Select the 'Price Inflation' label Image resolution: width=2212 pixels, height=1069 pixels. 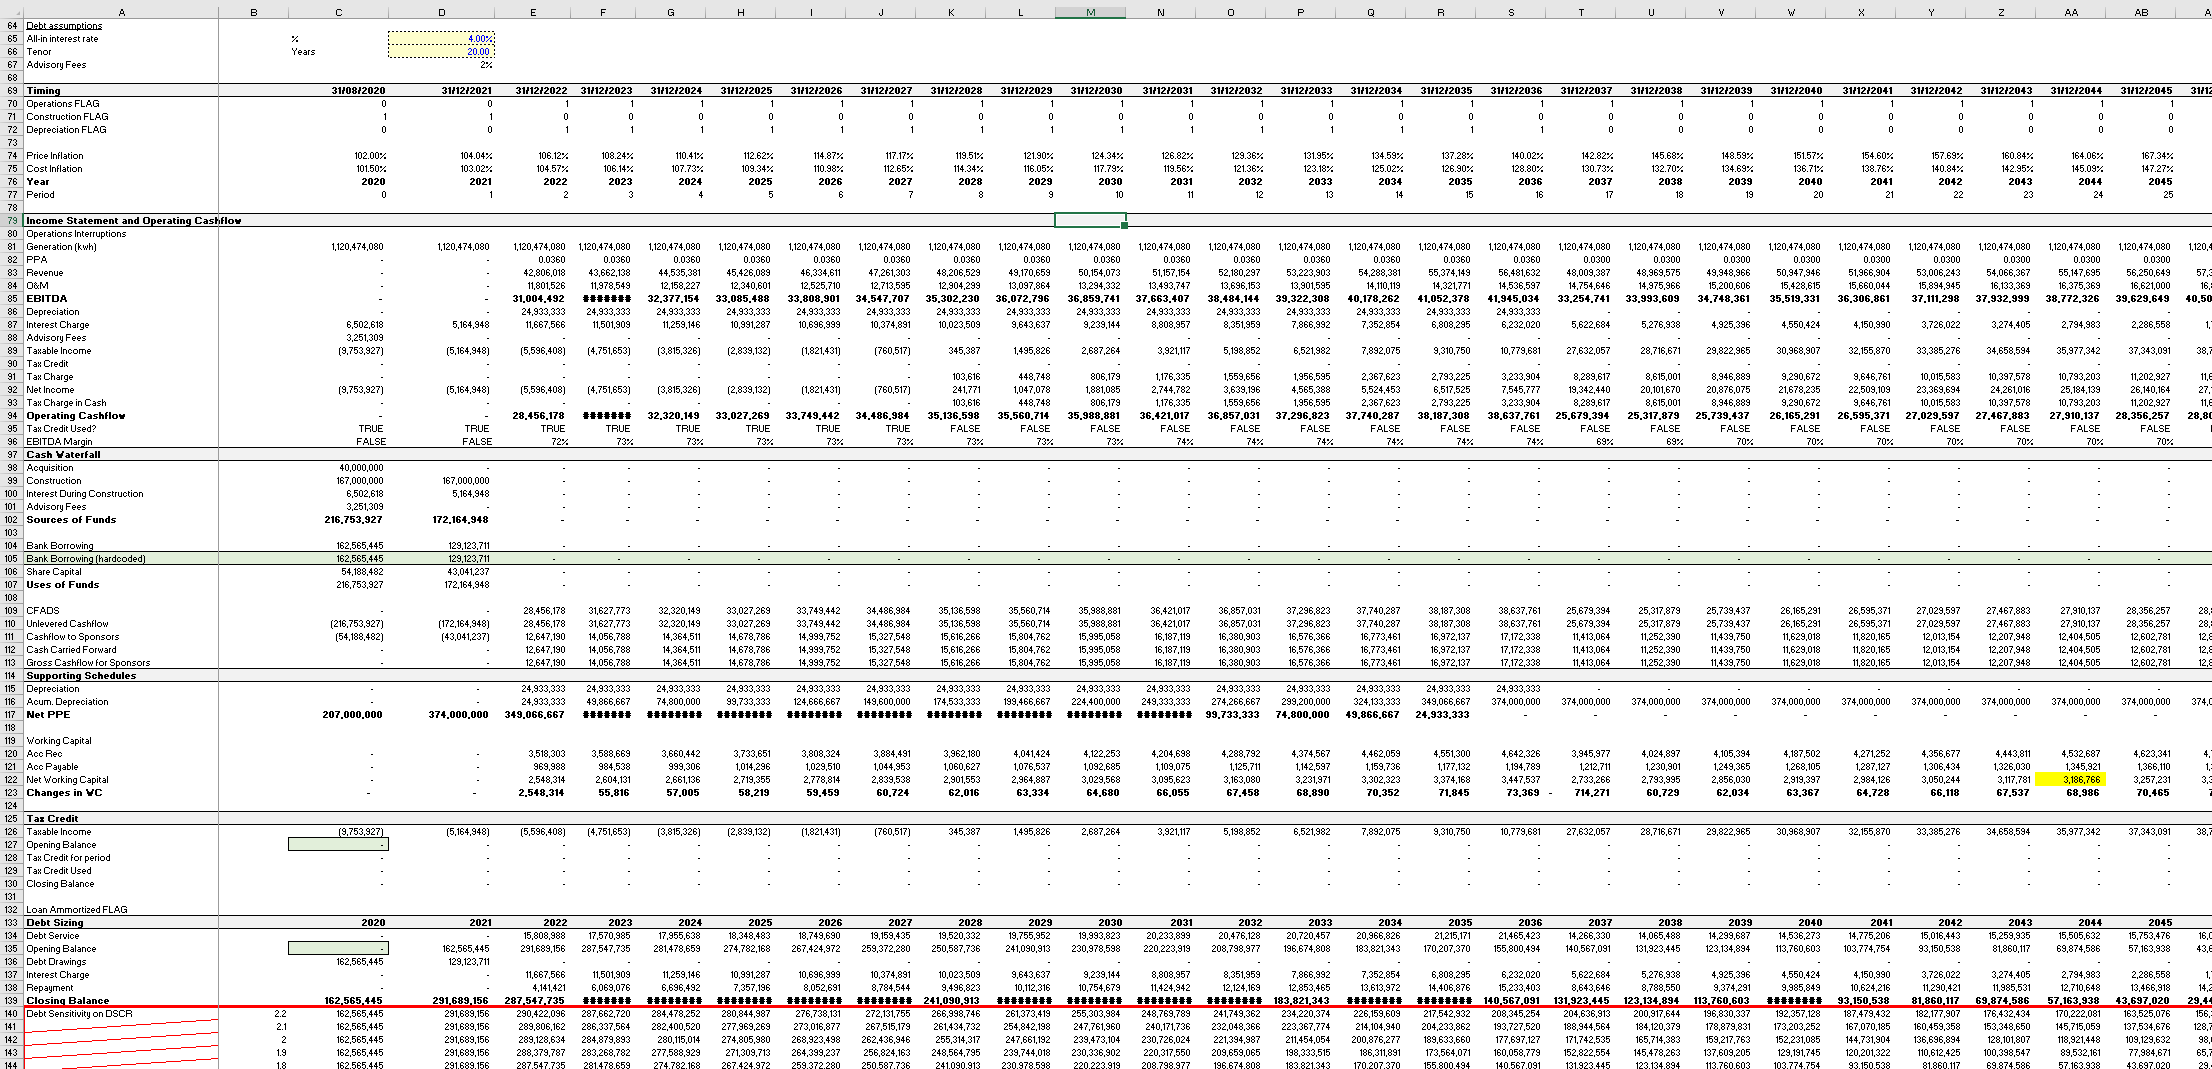[x=55, y=155]
